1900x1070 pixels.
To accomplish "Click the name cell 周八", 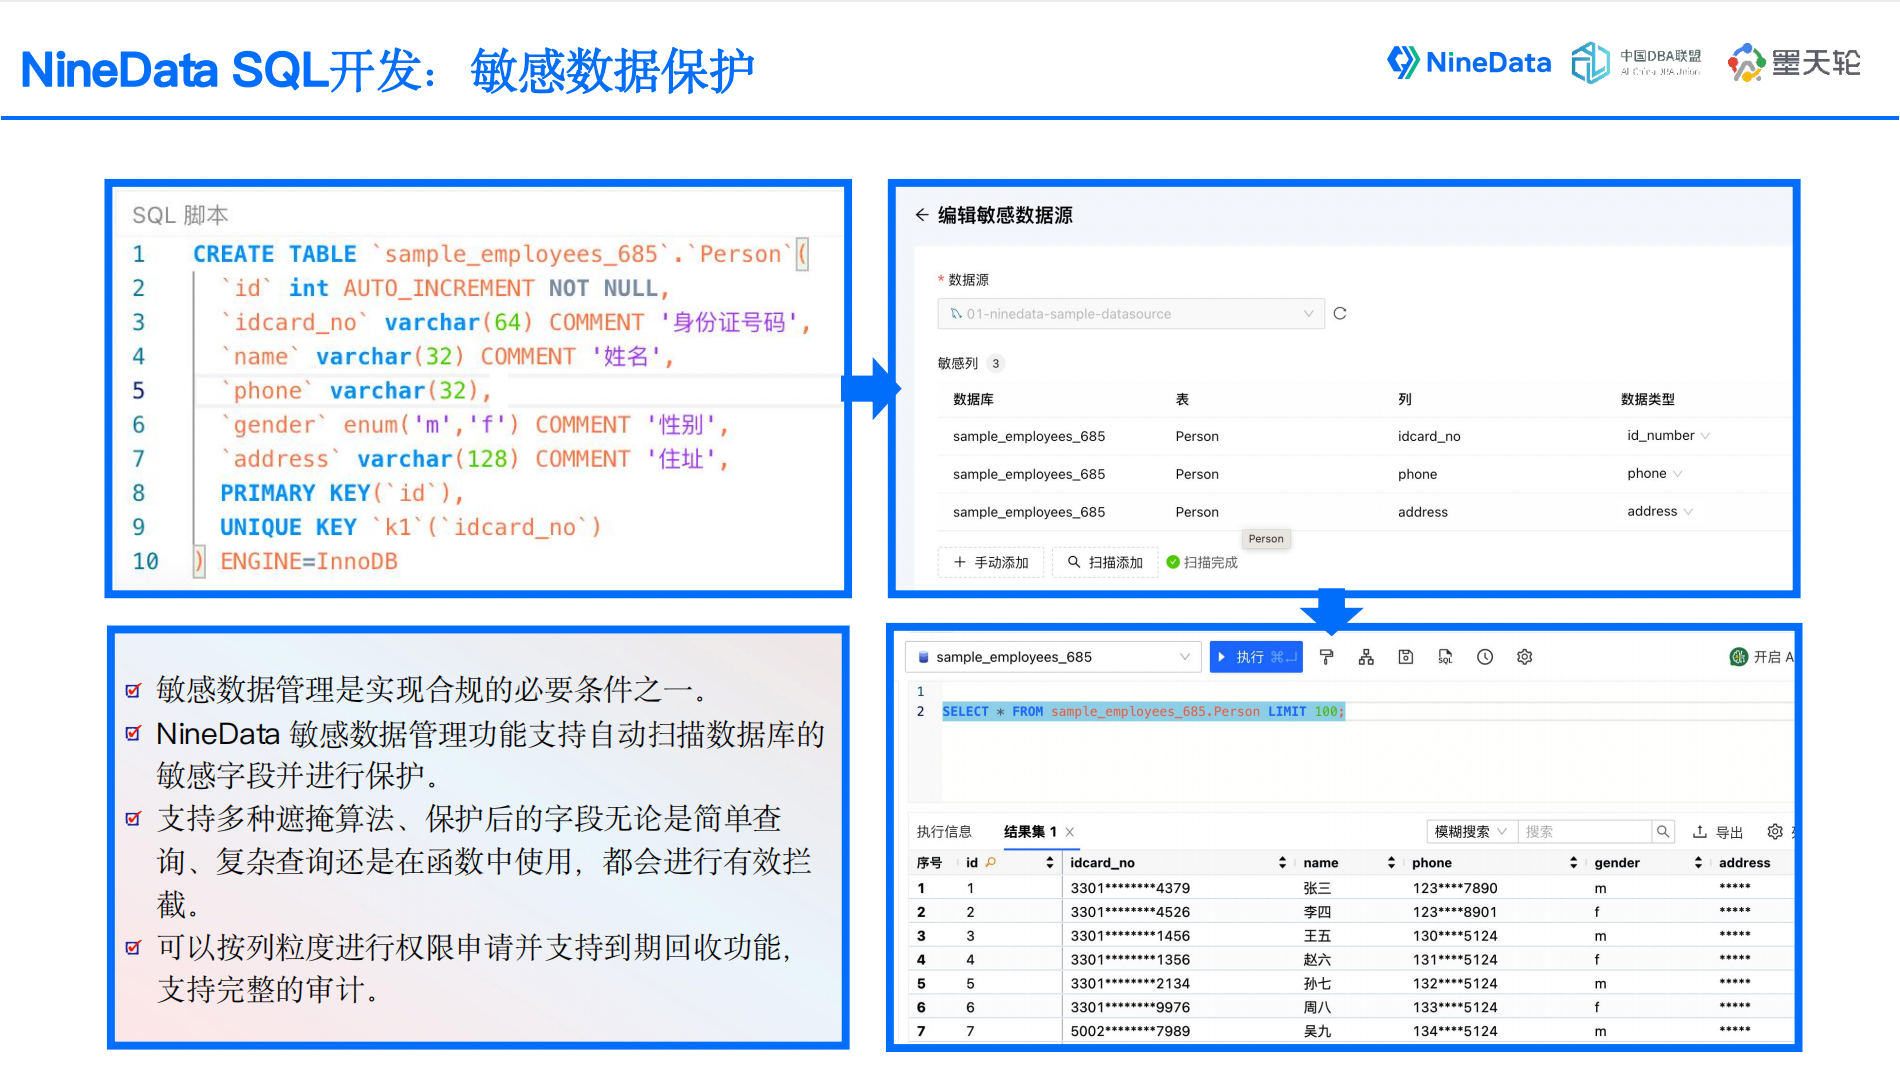I will [x=1317, y=1007].
